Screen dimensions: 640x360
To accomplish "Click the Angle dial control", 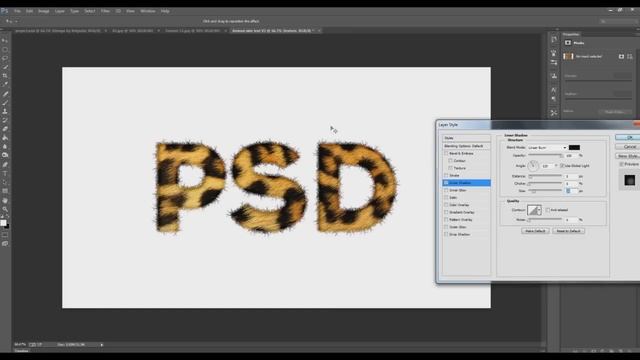I will (x=533, y=166).
